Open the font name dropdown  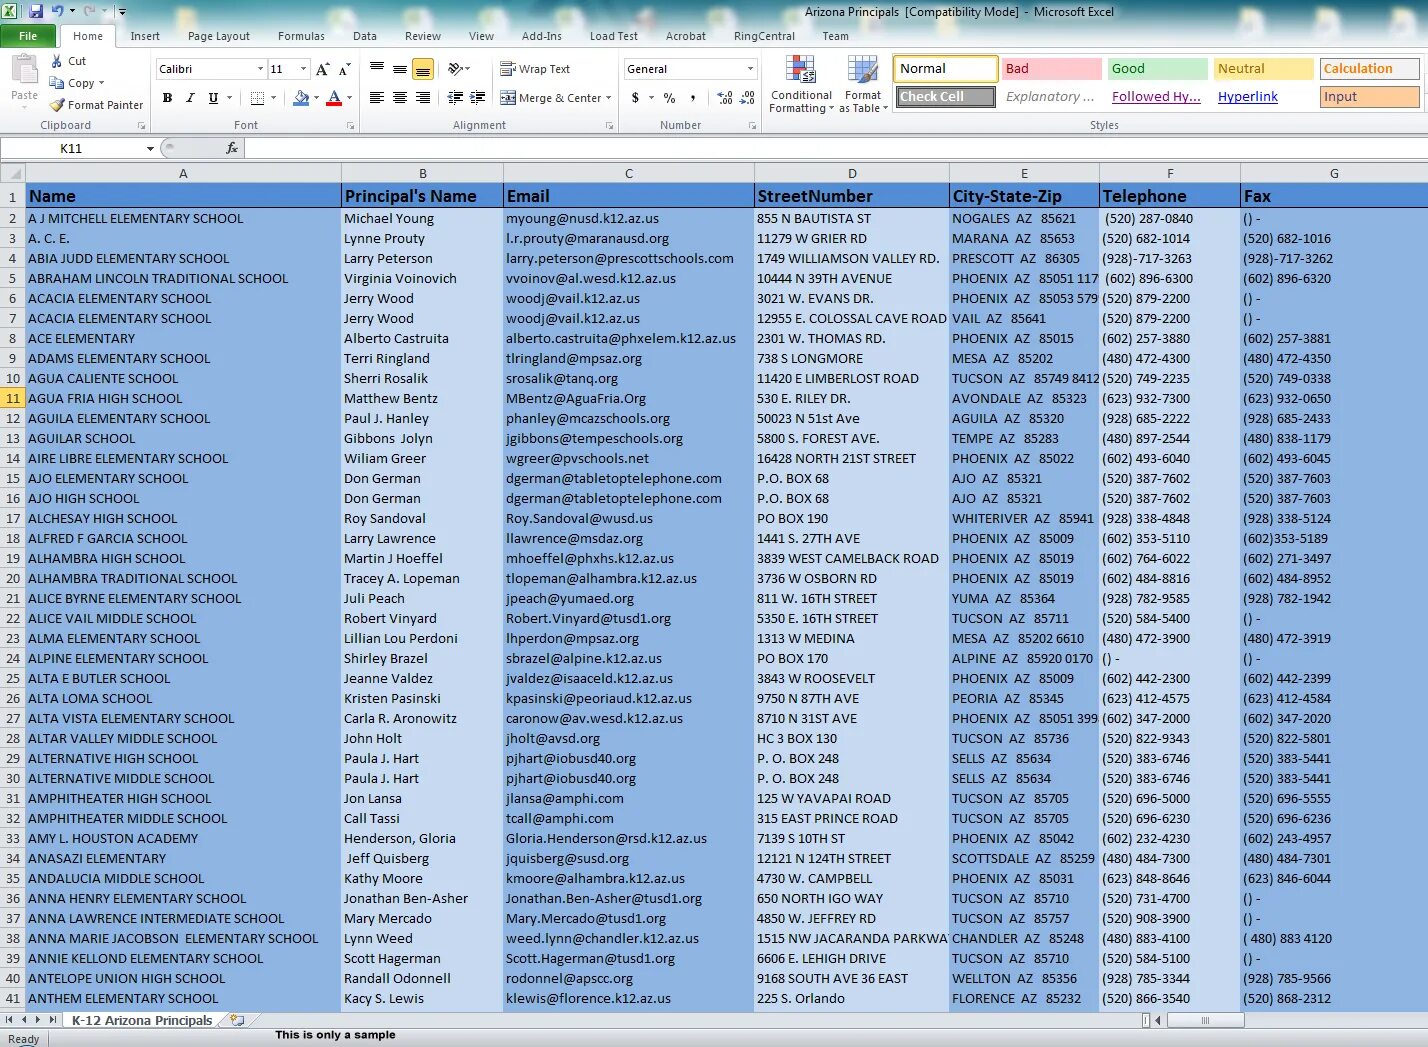[x=260, y=69]
